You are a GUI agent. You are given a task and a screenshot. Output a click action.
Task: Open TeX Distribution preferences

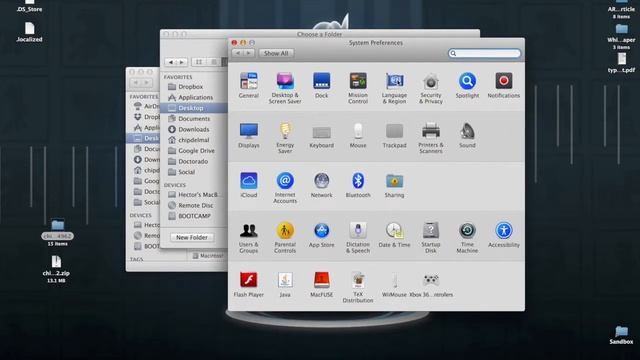coord(358,287)
